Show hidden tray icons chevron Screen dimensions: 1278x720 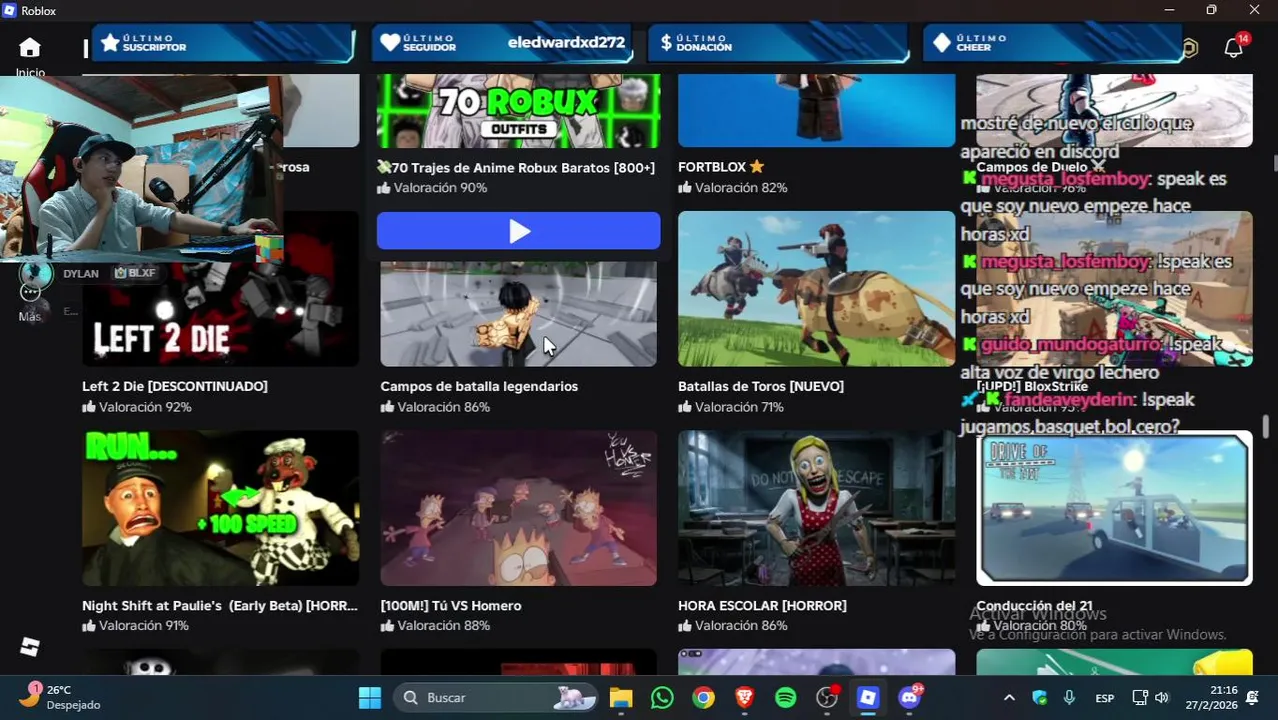[x=1009, y=698]
